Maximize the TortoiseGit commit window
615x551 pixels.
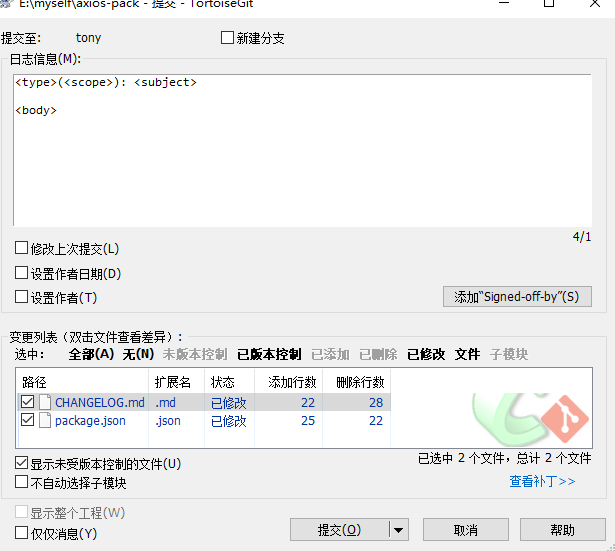pyautogui.click(x=549, y=3)
